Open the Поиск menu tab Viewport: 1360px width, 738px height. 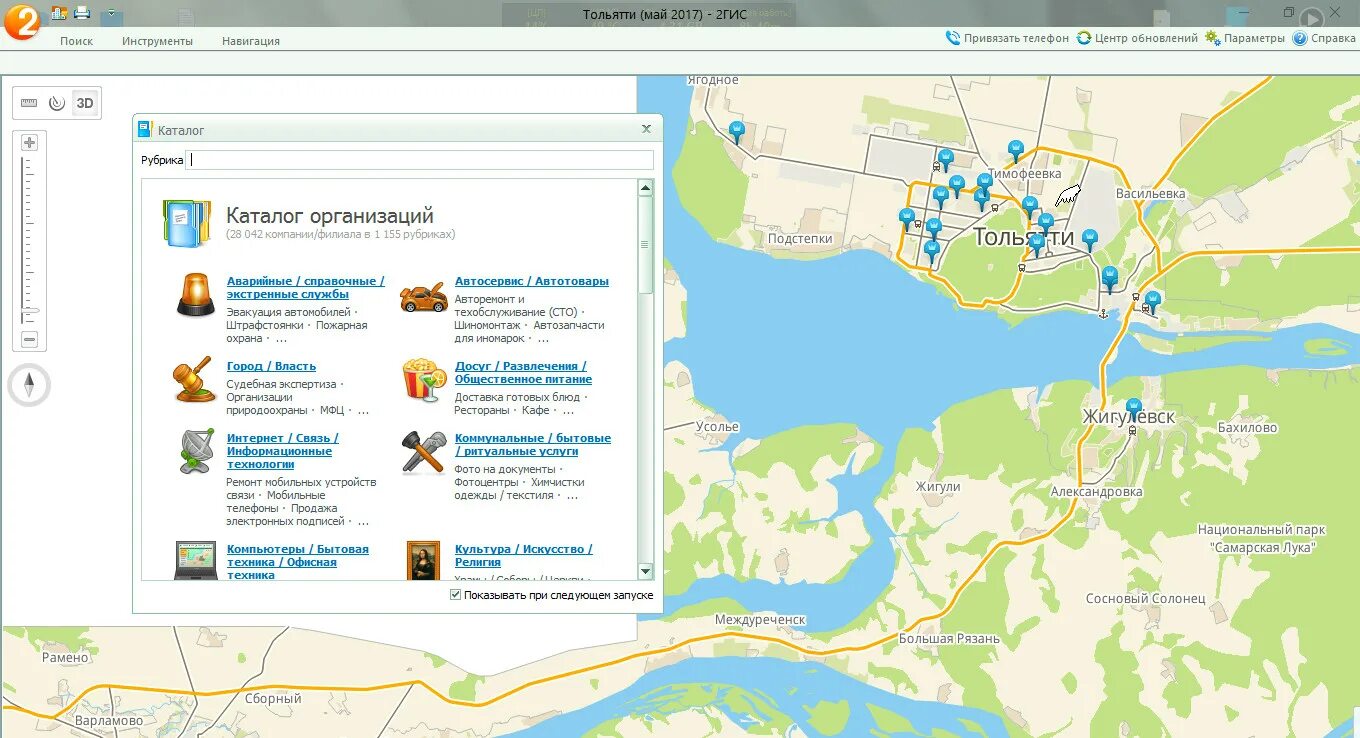pyautogui.click(x=76, y=41)
